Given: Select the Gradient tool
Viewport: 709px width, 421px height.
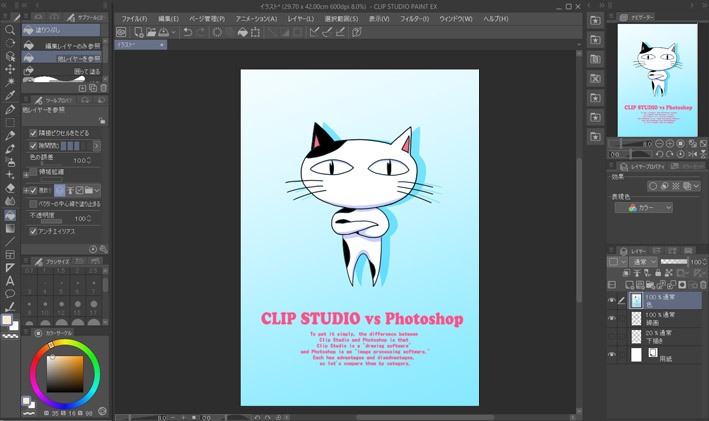Looking at the screenshot, I should pos(10,227).
